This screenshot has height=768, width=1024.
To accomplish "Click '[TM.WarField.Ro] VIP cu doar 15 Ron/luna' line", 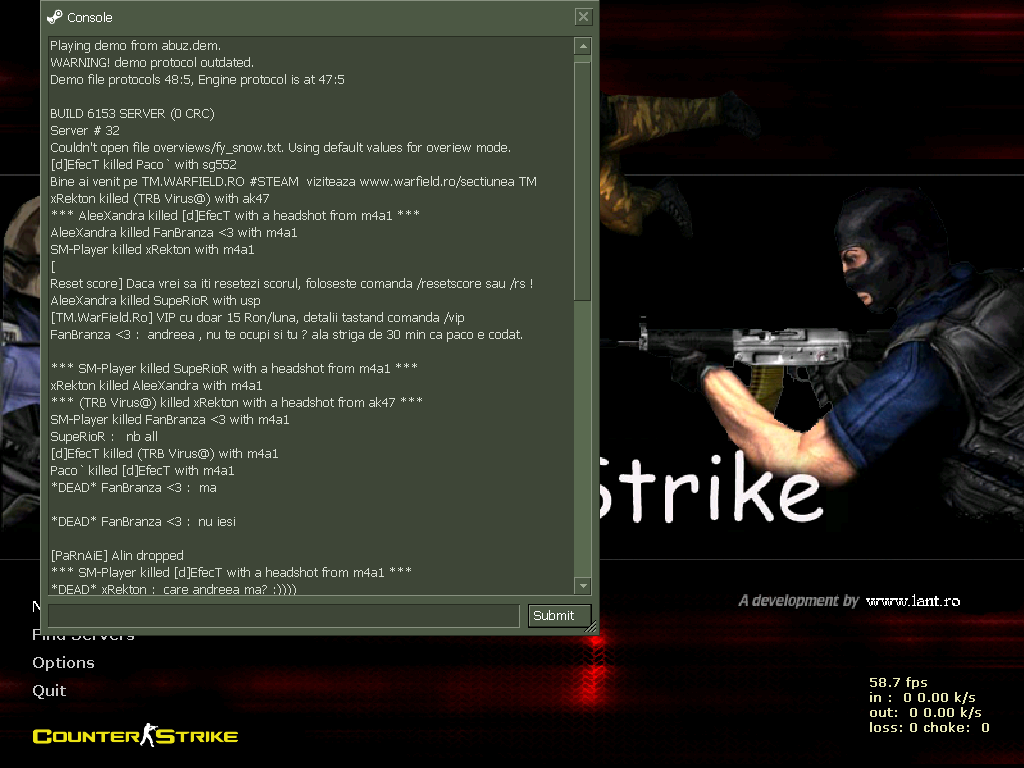I will pos(257,317).
